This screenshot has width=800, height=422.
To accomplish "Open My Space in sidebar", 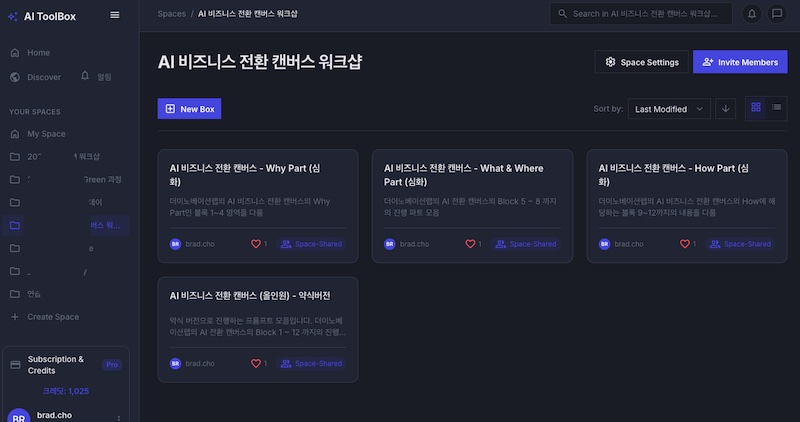I will point(46,133).
